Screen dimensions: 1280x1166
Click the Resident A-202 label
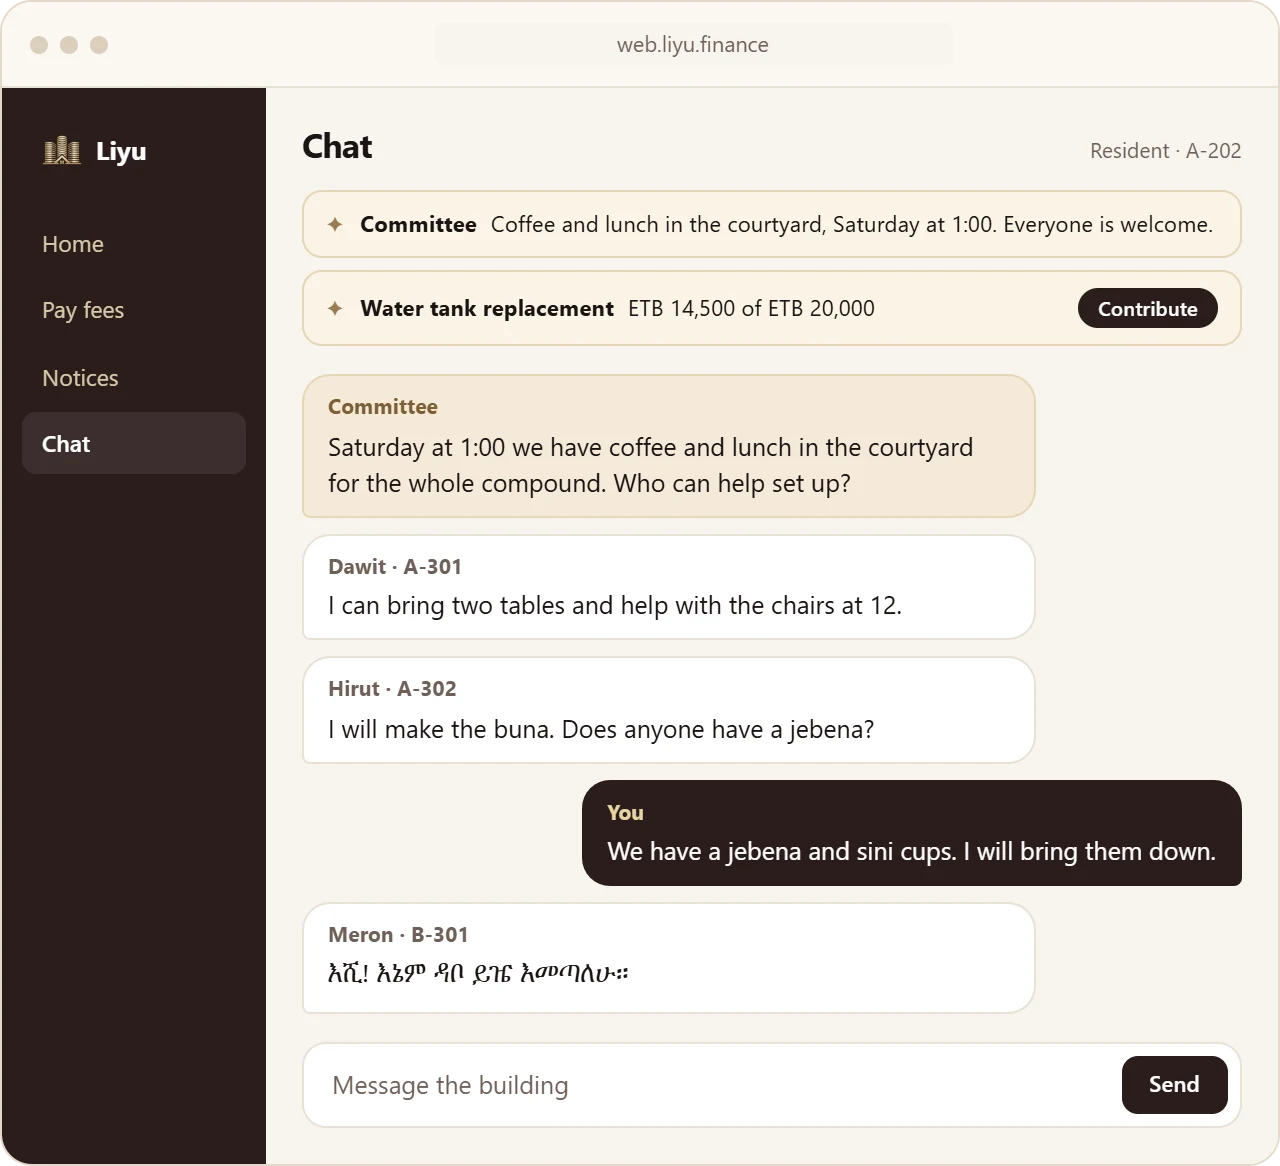[x=1165, y=151]
